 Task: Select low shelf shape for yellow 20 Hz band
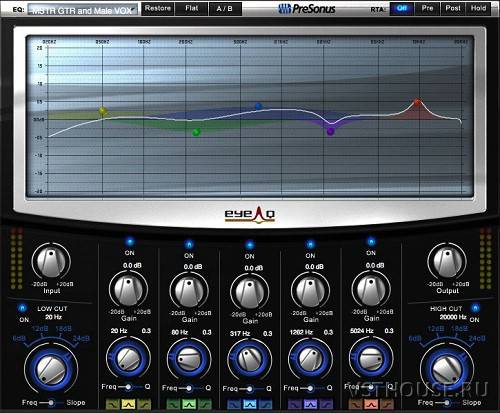112,404
